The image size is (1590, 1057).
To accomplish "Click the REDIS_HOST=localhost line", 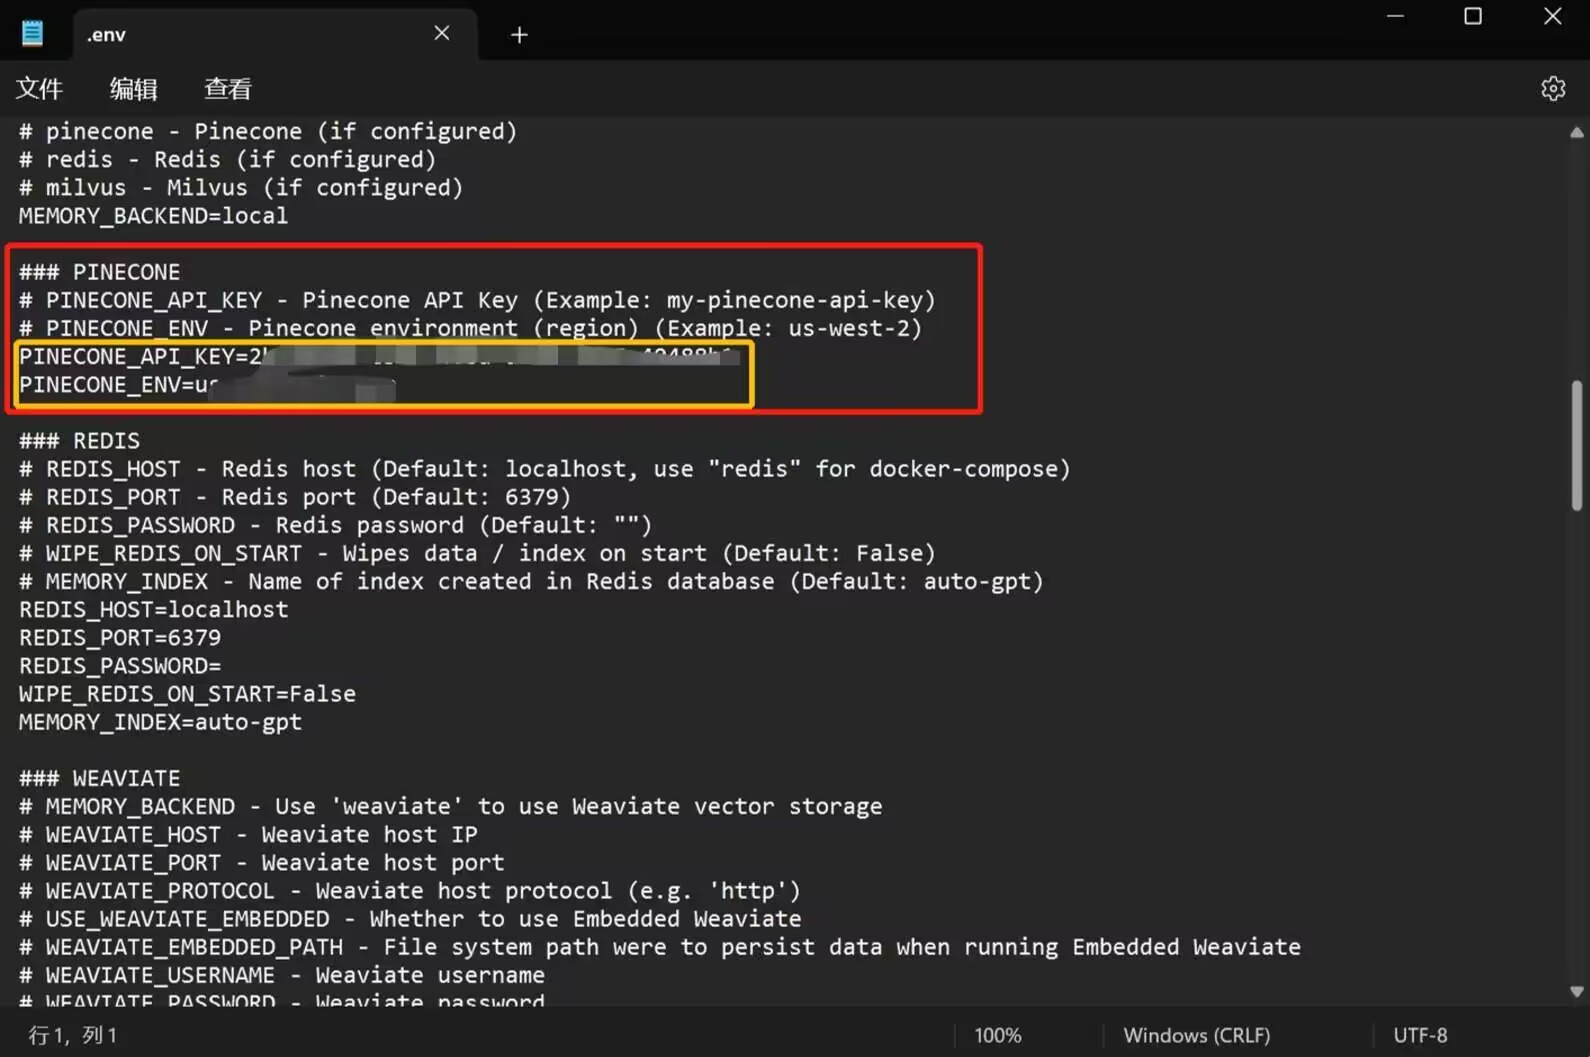I will click(153, 610).
